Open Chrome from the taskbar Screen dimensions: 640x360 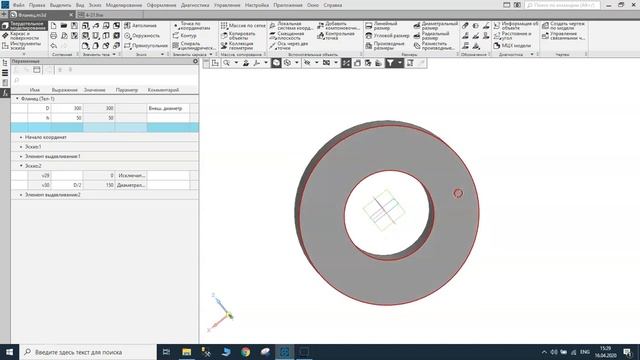tap(245, 352)
